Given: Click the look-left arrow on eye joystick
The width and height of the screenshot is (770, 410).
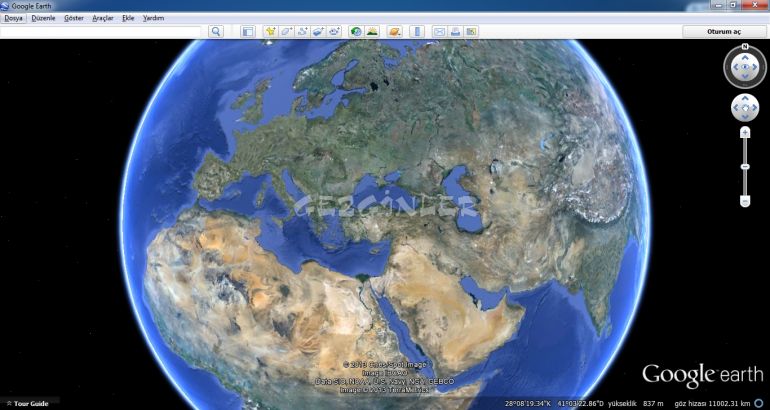Looking at the screenshot, I should pos(736,67).
